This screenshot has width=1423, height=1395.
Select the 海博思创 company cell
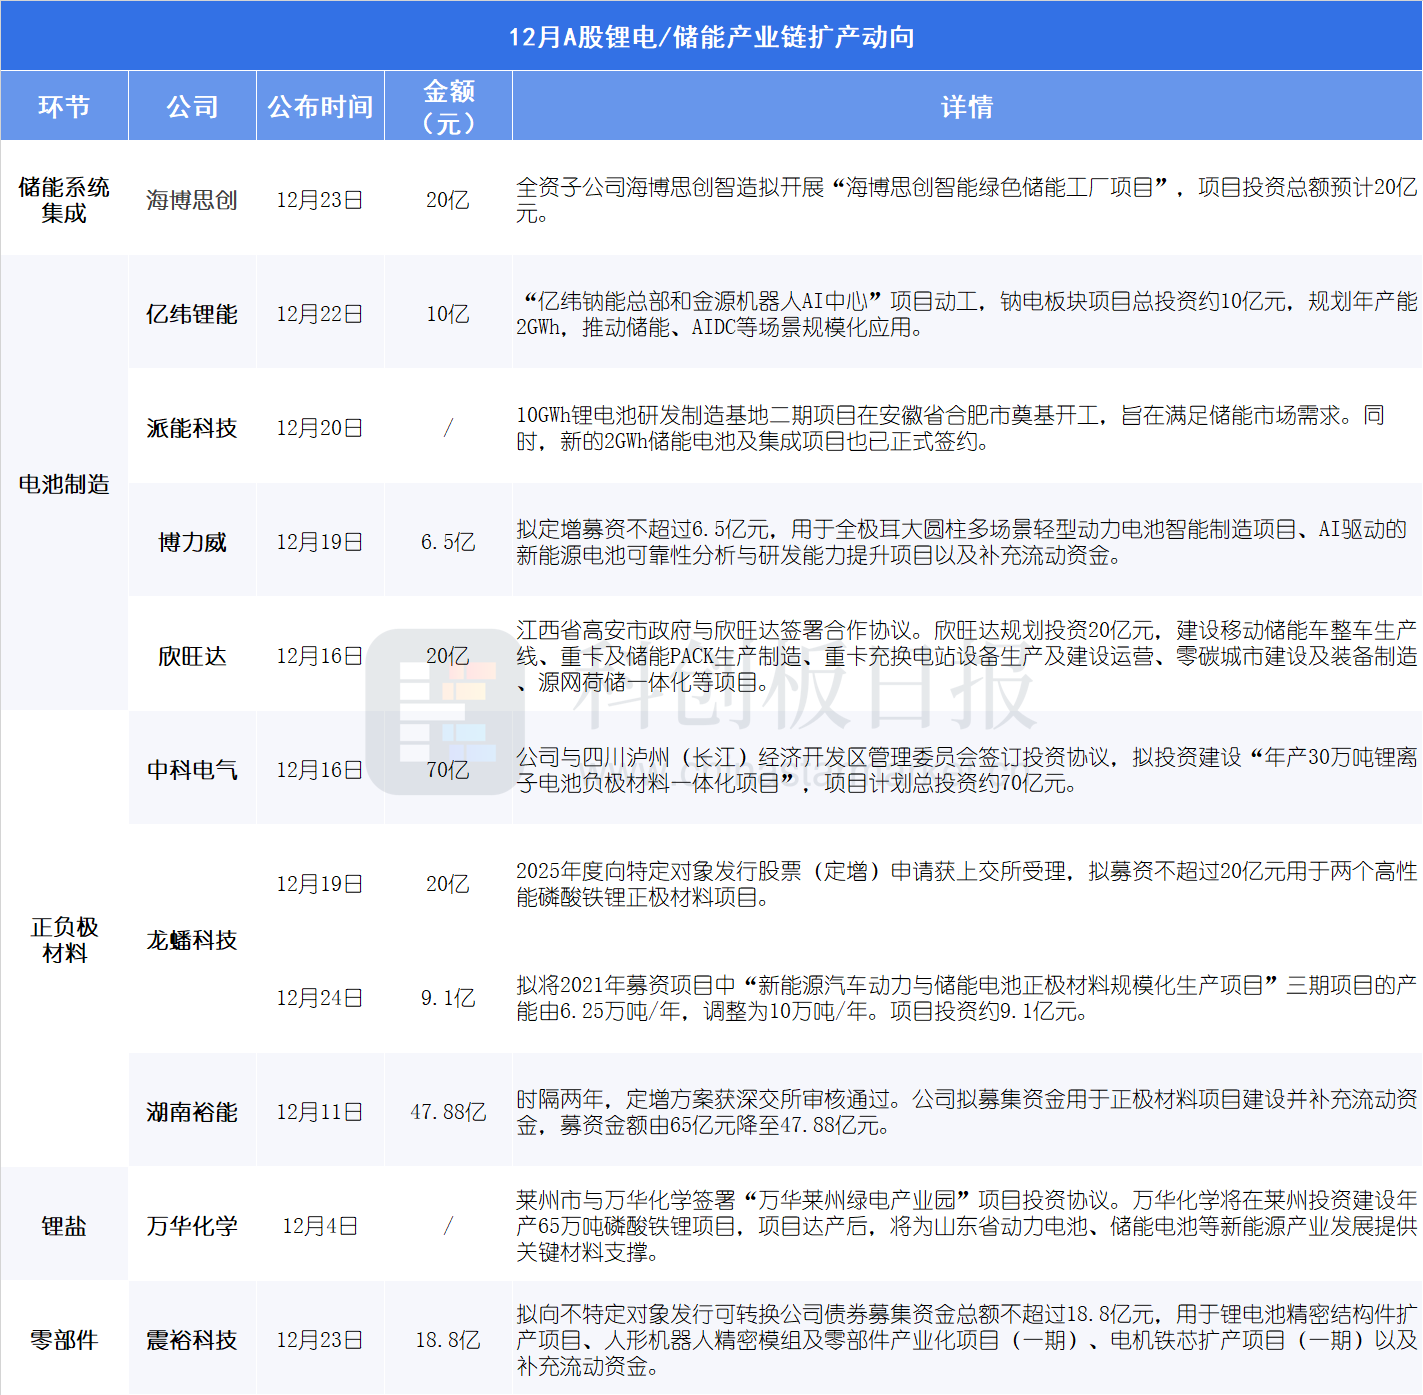click(x=192, y=200)
